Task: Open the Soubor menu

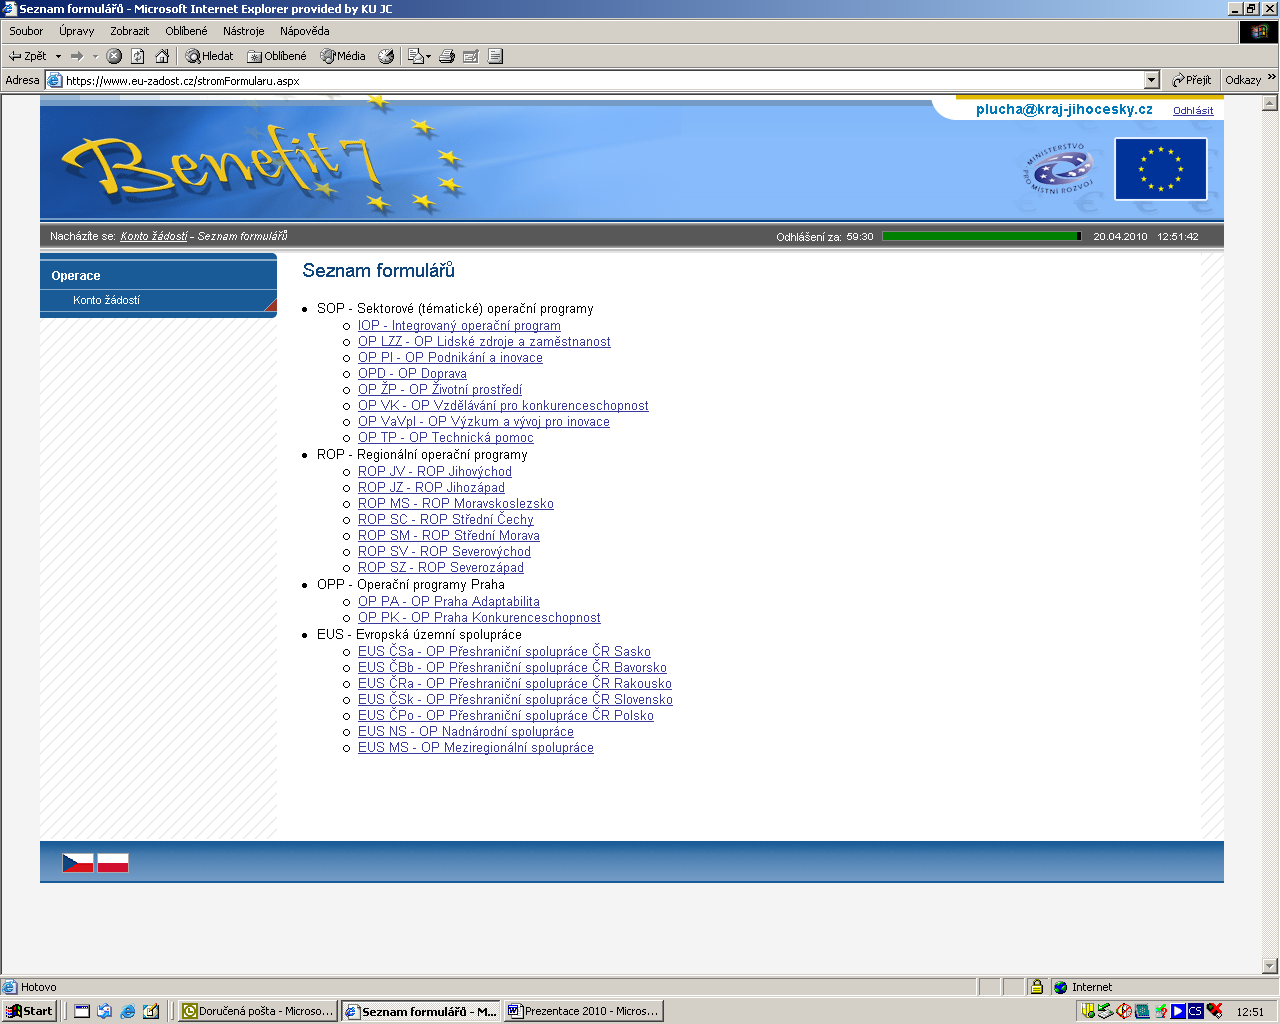Action: [26, 31]
